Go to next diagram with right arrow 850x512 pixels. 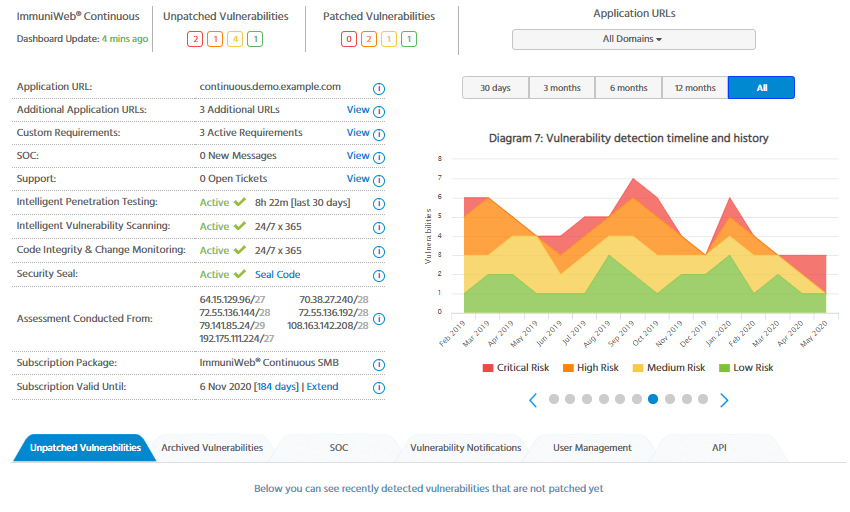click(x=724, y=400)
